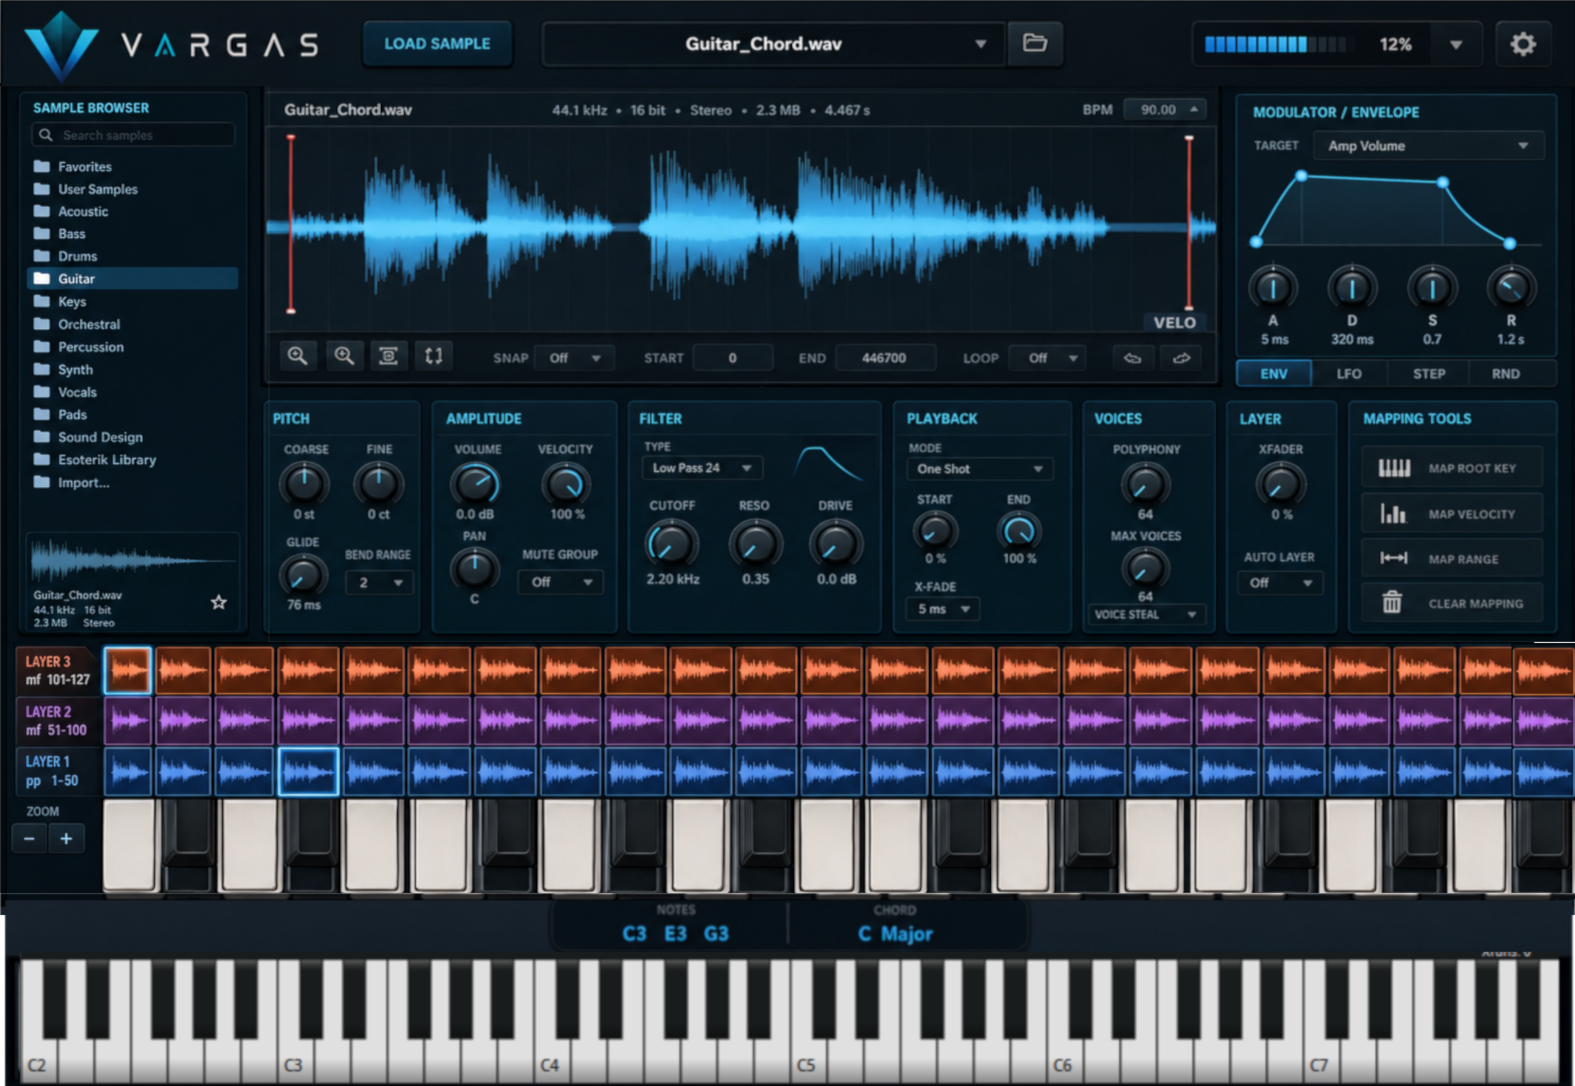Open the Mute Group dropdown

point(560,582)
